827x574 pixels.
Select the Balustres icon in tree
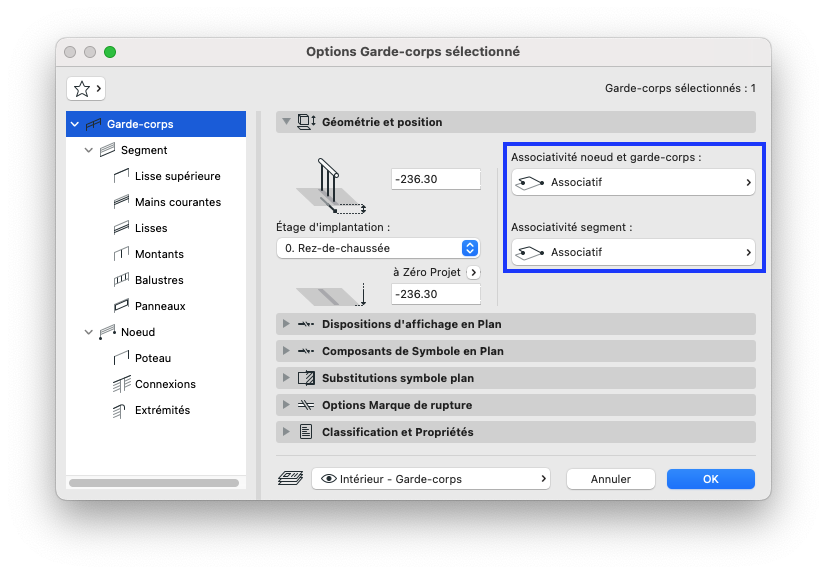(121, 280)
